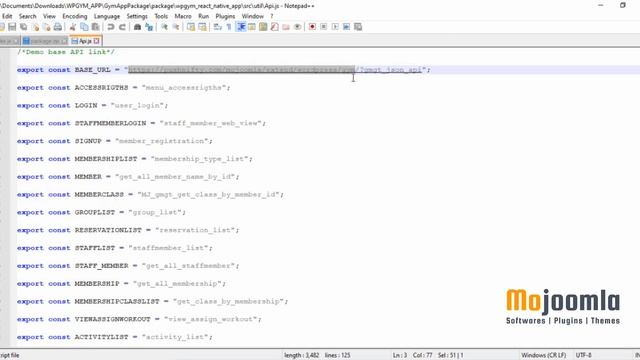Click the Playback macro icon
This screenshot has height=360, width=640.
(335, 27)
